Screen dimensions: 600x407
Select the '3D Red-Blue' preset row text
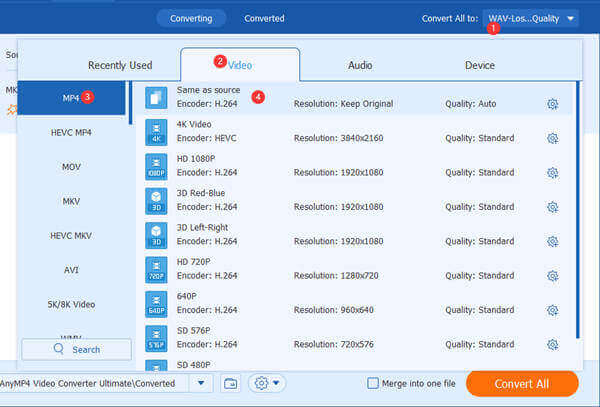click(x=201, y=193)
